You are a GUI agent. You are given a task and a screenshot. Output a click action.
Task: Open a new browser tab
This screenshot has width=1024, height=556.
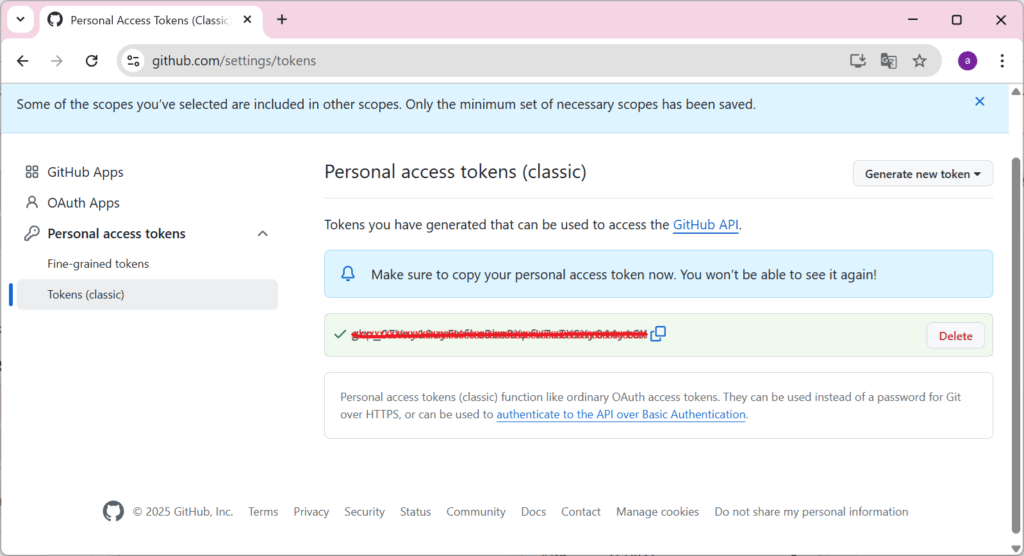pyautogui.click(x=281, y=20)
